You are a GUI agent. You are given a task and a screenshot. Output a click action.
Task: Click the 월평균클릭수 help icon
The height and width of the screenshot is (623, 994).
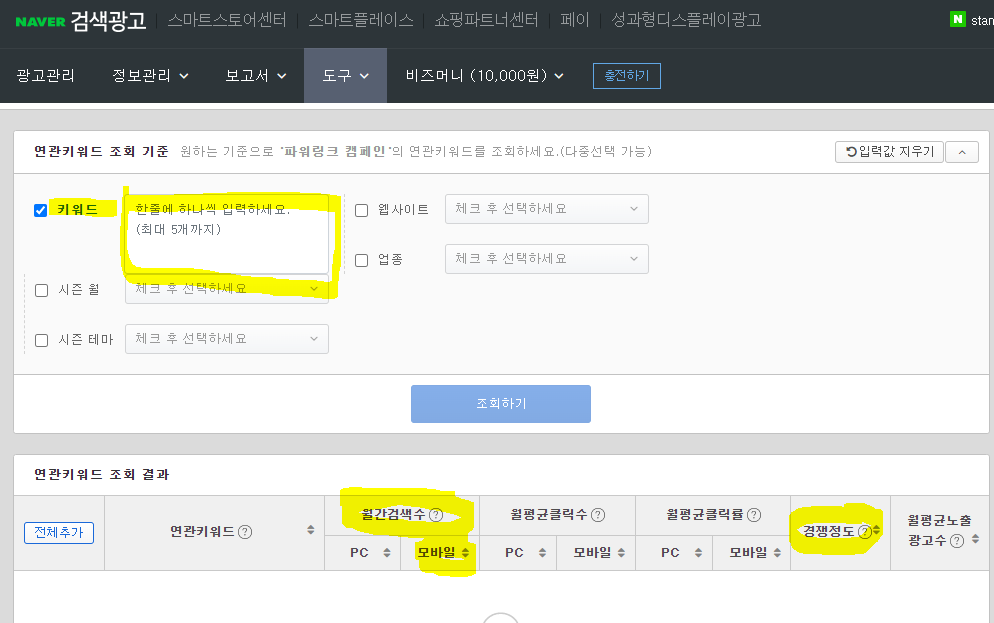(600, 514)
